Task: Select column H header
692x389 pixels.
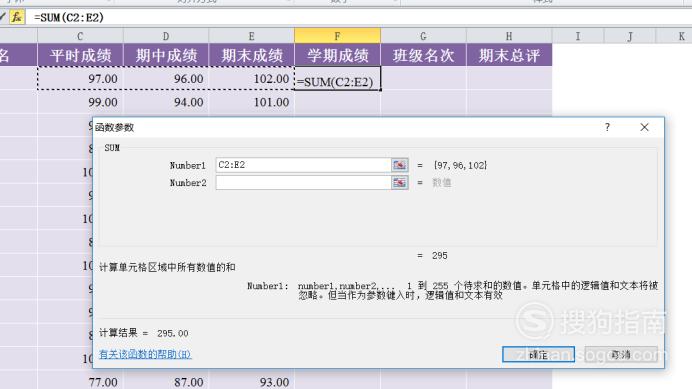Action: [509, 36]
